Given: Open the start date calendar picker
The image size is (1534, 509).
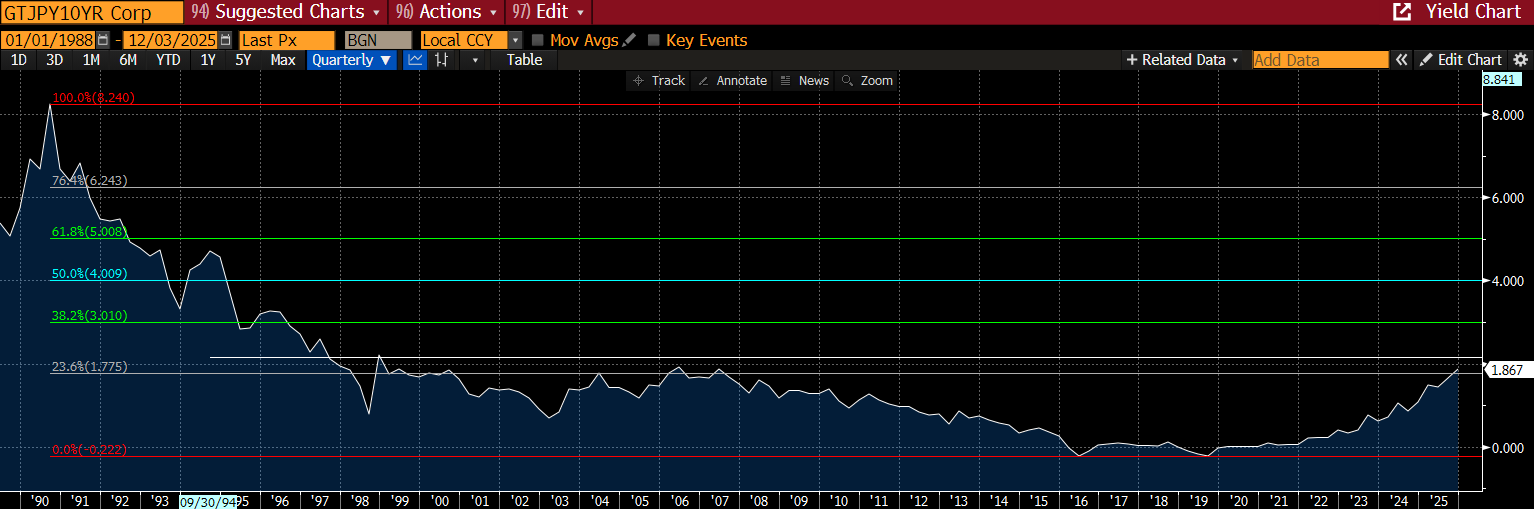Looking at the screenshot, I should (x=102, y=40).
